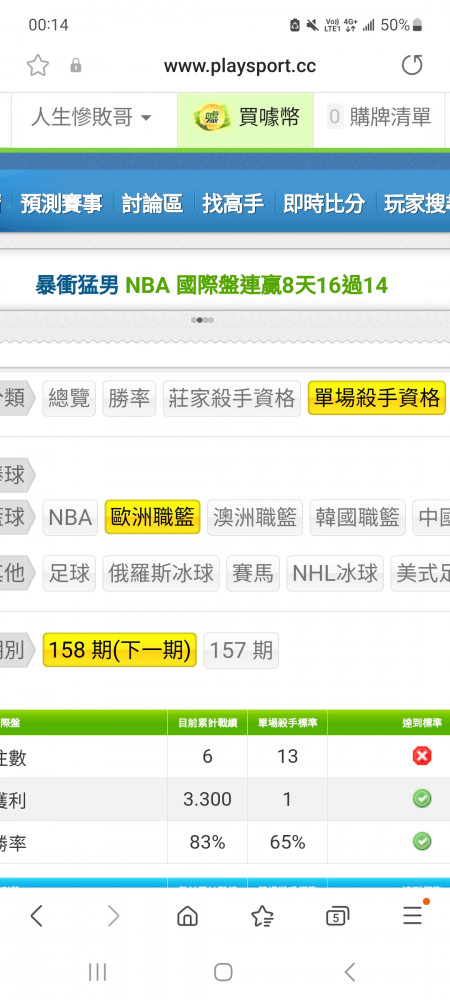Go to browser home page icon

pos(187,916)
